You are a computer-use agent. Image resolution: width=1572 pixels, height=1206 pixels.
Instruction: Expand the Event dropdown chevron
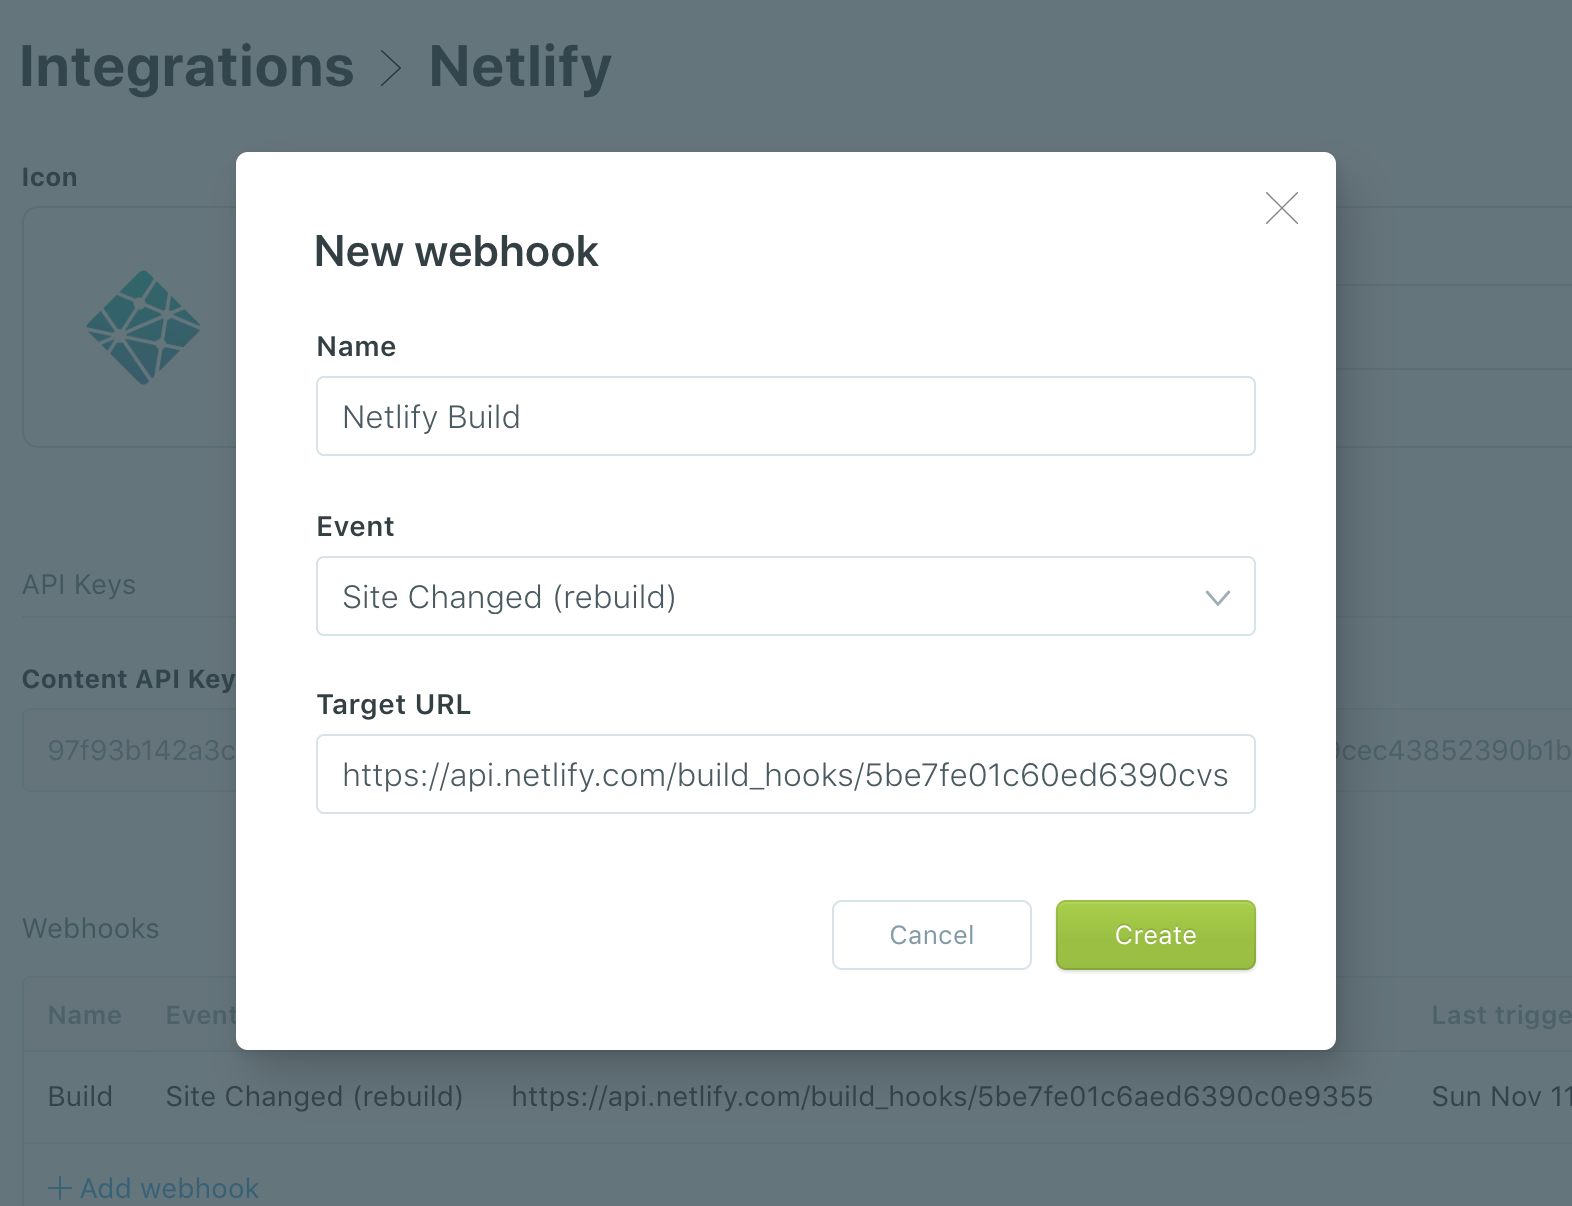1217,597
